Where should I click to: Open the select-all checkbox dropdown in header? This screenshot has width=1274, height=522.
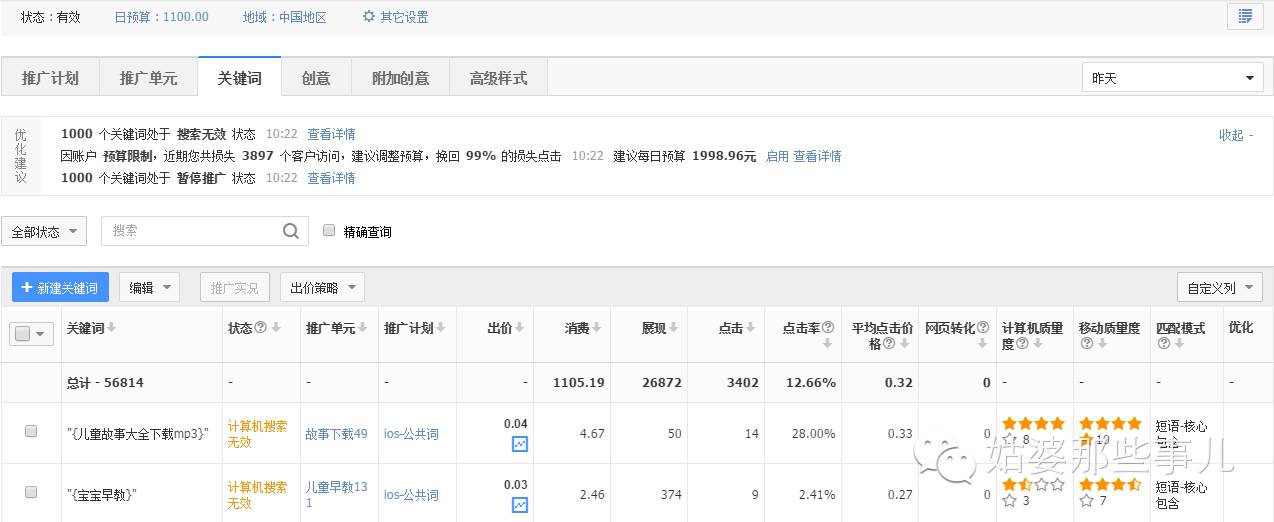[31, 334]
